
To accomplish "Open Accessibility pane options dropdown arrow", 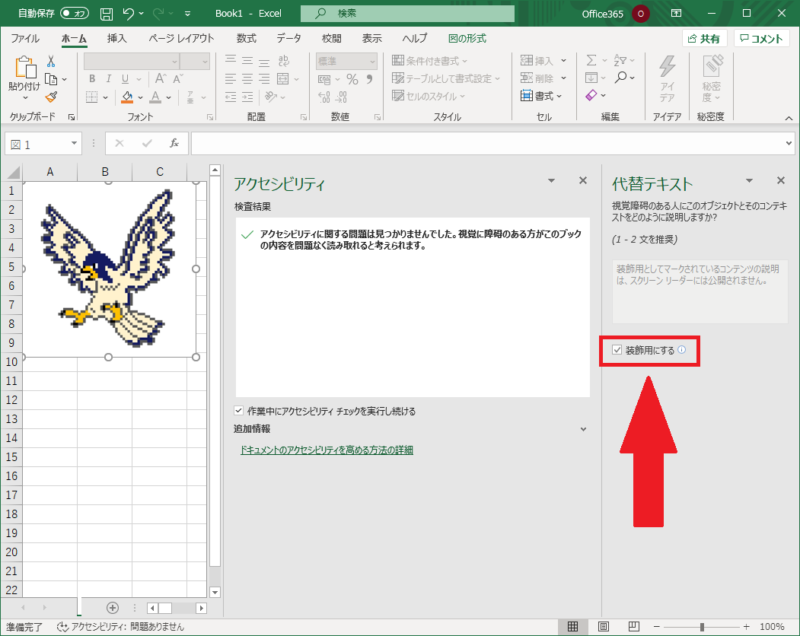I will point(551,181).
